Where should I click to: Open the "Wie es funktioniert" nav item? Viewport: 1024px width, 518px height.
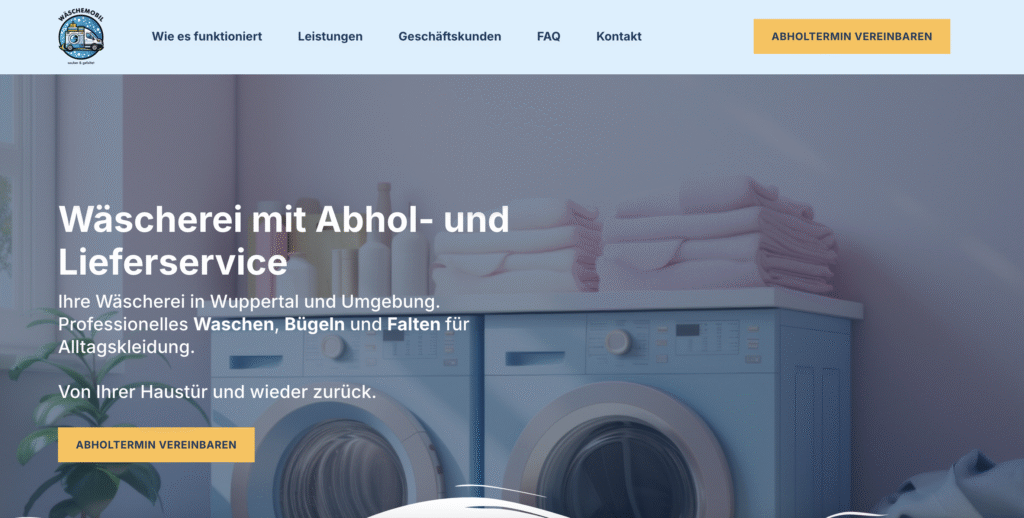click(x=207, y=37)
